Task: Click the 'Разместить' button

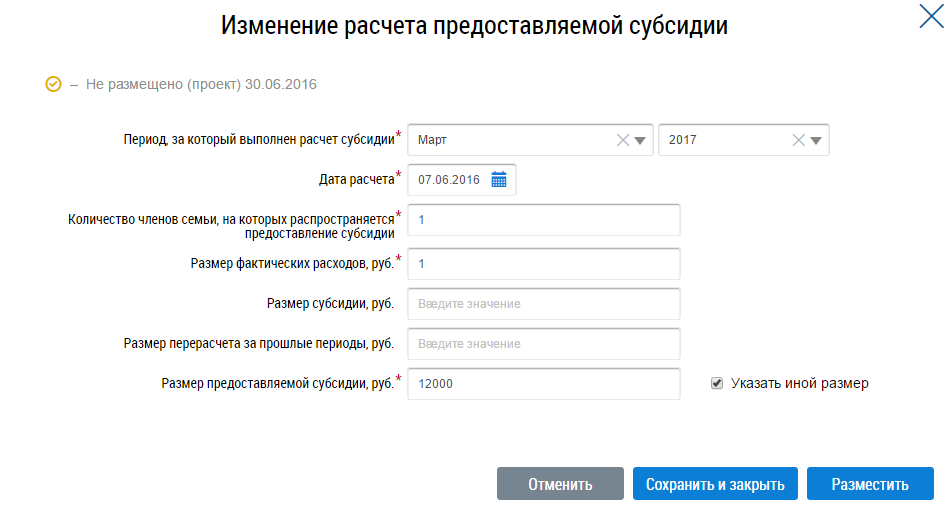Action: (870, 484)
